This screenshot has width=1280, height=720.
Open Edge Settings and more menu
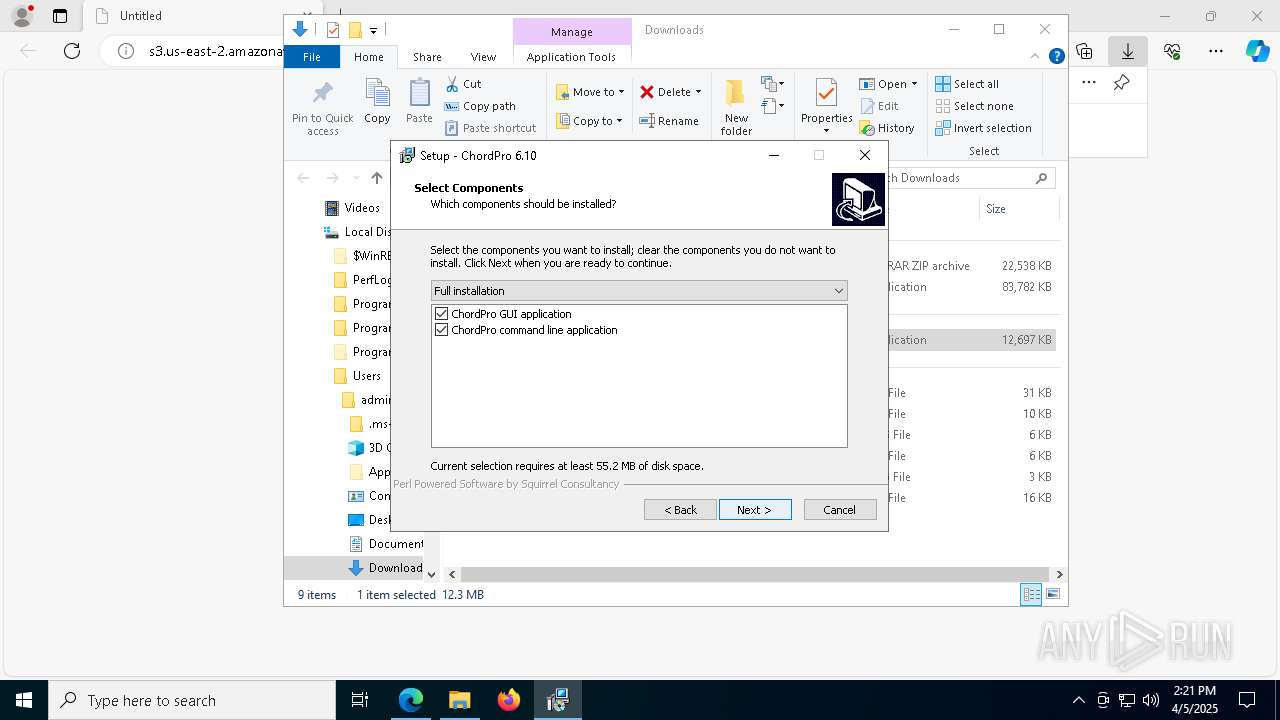coord(1216,51)
